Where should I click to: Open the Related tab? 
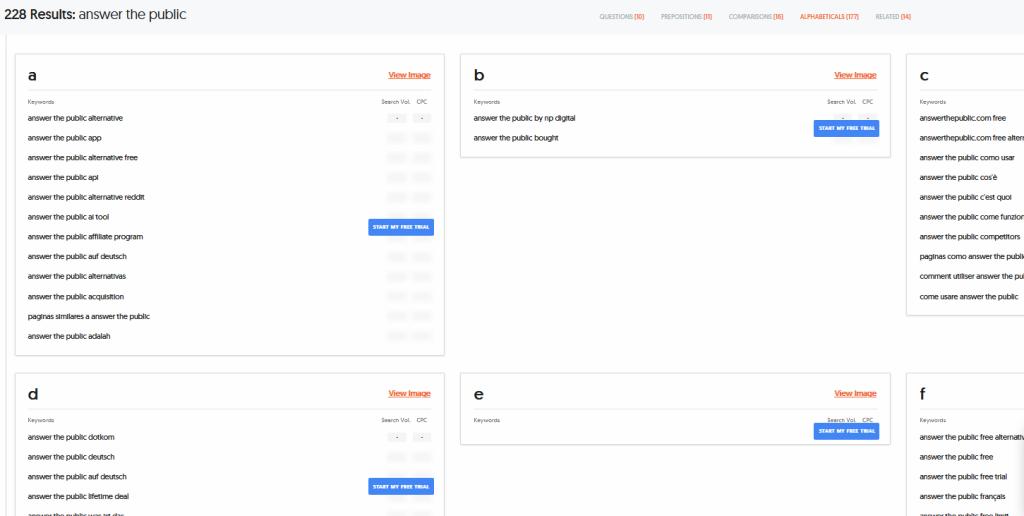point(892,16)
